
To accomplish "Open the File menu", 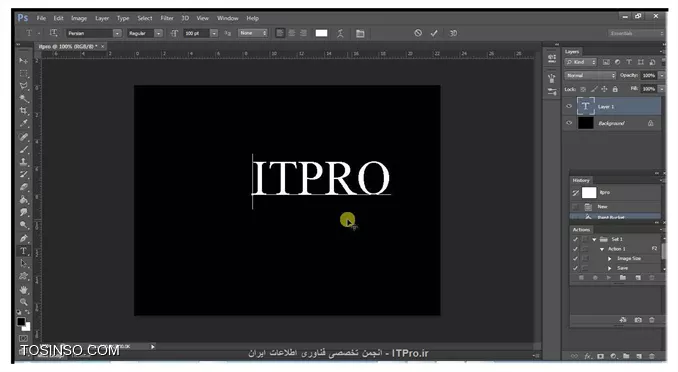I will click(x=41, y=18).
